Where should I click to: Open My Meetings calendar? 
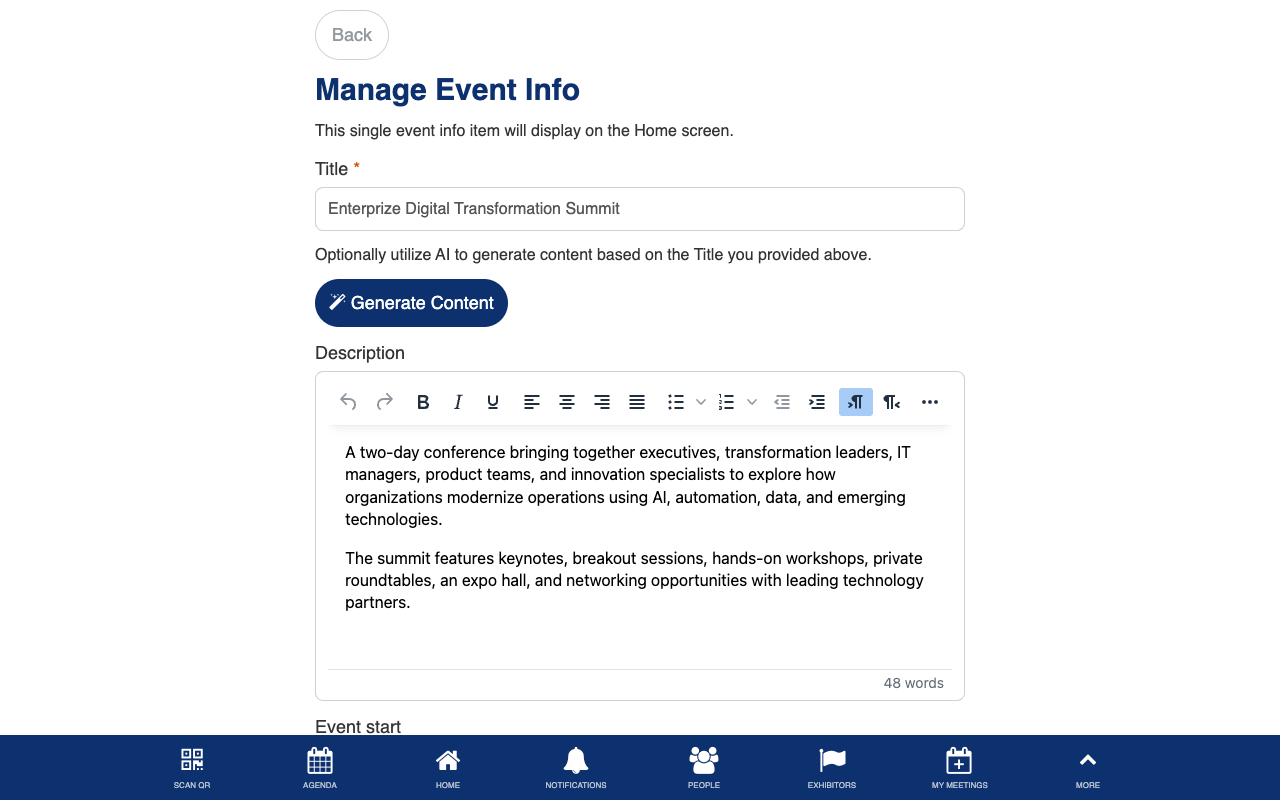pyautogui.click(x=959, y=768)
